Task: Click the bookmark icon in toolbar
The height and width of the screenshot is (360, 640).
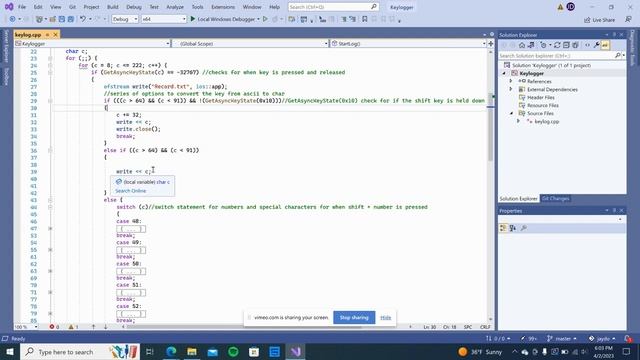Action: [364, 19]
